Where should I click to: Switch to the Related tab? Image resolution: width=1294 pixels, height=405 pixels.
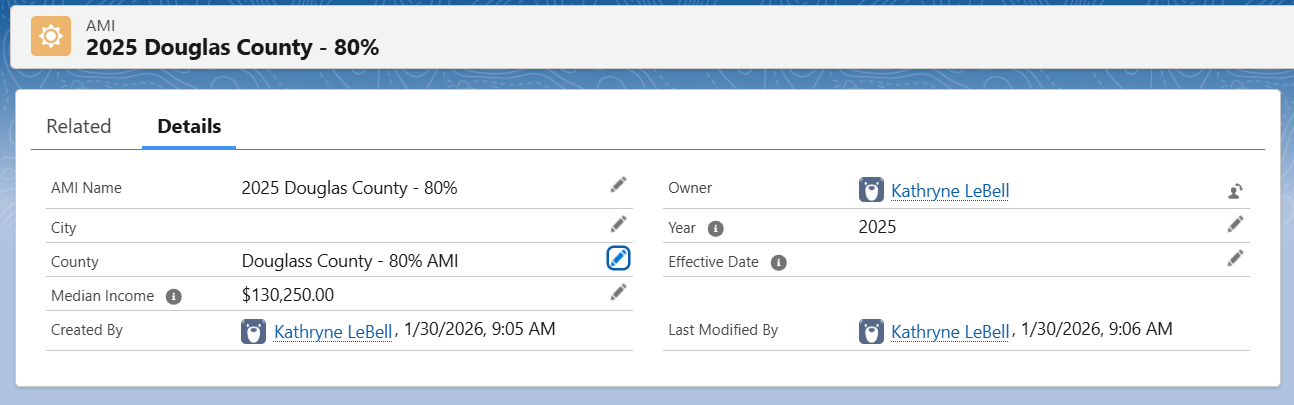79,127
